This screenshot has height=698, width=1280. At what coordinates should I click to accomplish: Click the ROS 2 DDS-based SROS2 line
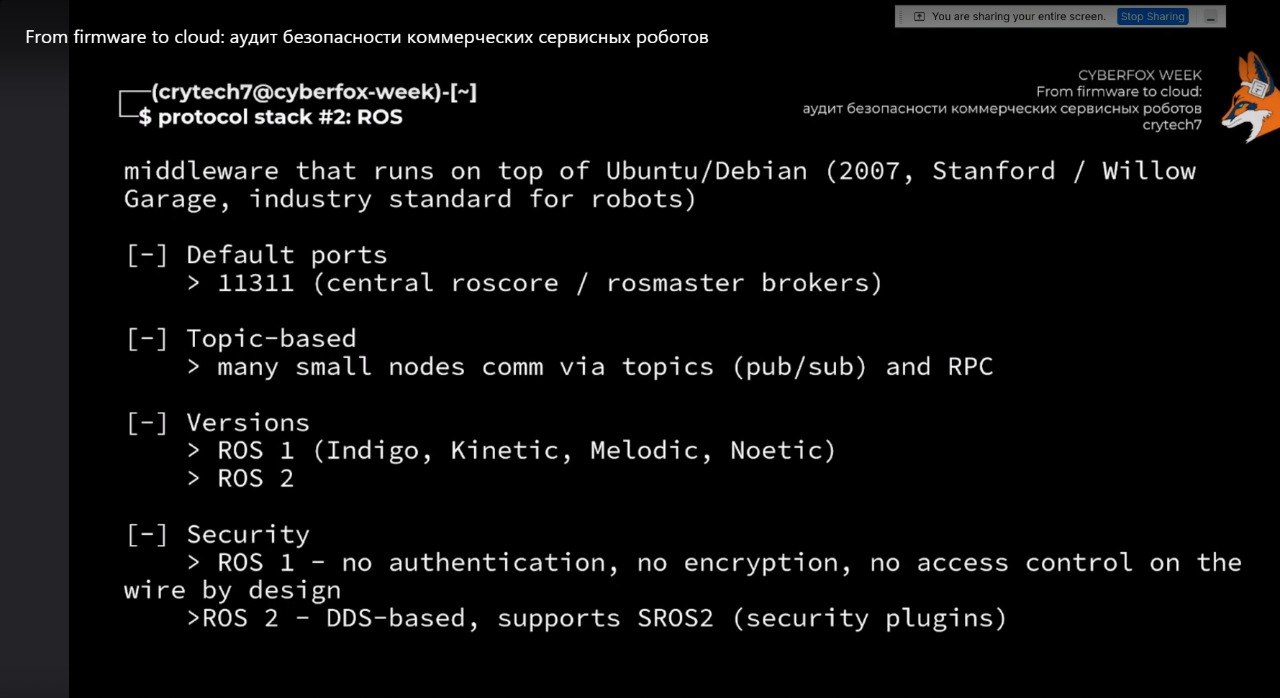coord(596,619)
